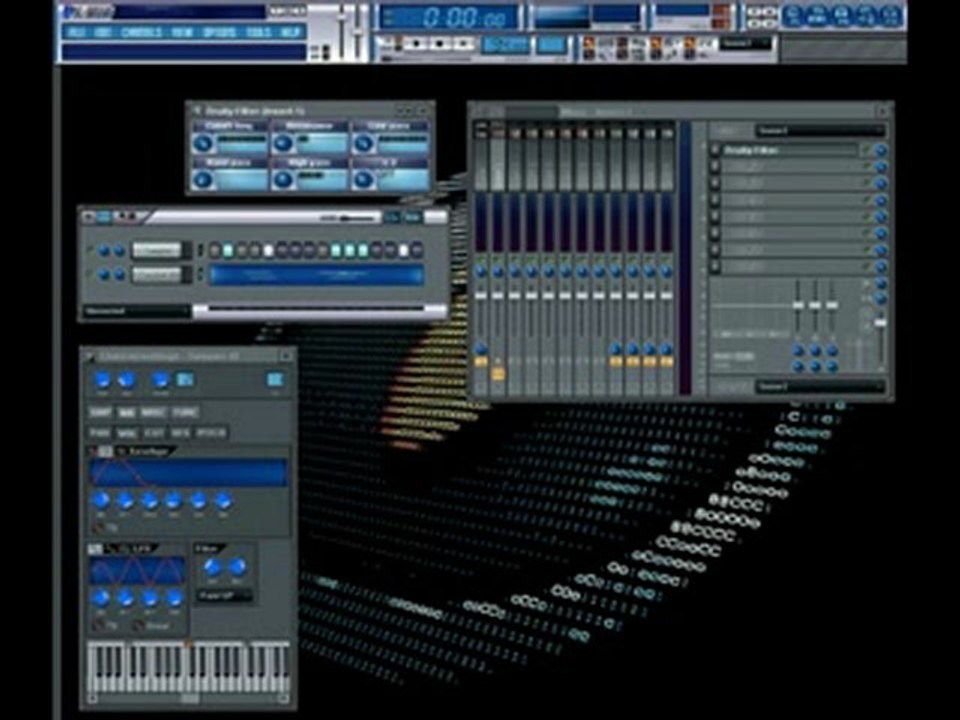Click the first top-row knob in channel settings
The height and width of the screenshot is (720, 960).
pyautogui.click(x=102, y=380)
